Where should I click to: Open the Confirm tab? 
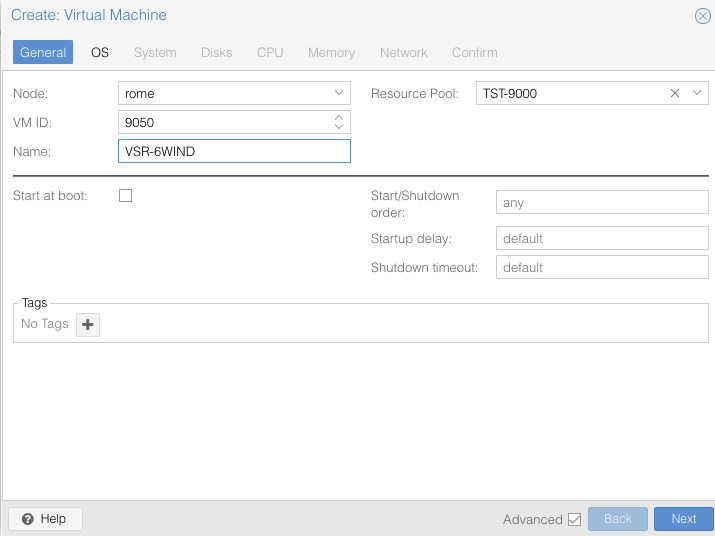click(475, 52)
